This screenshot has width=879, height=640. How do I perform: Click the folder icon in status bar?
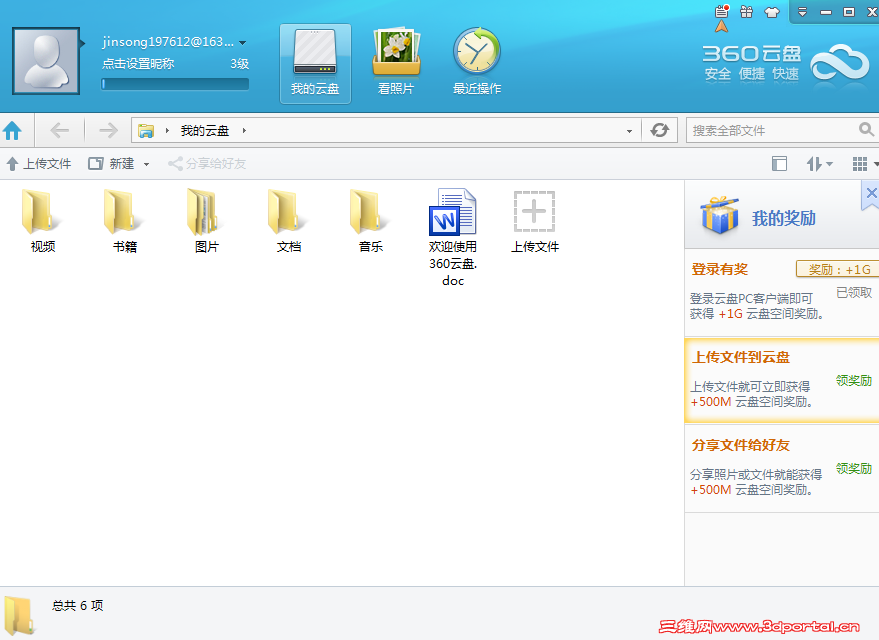coord(20,615)
